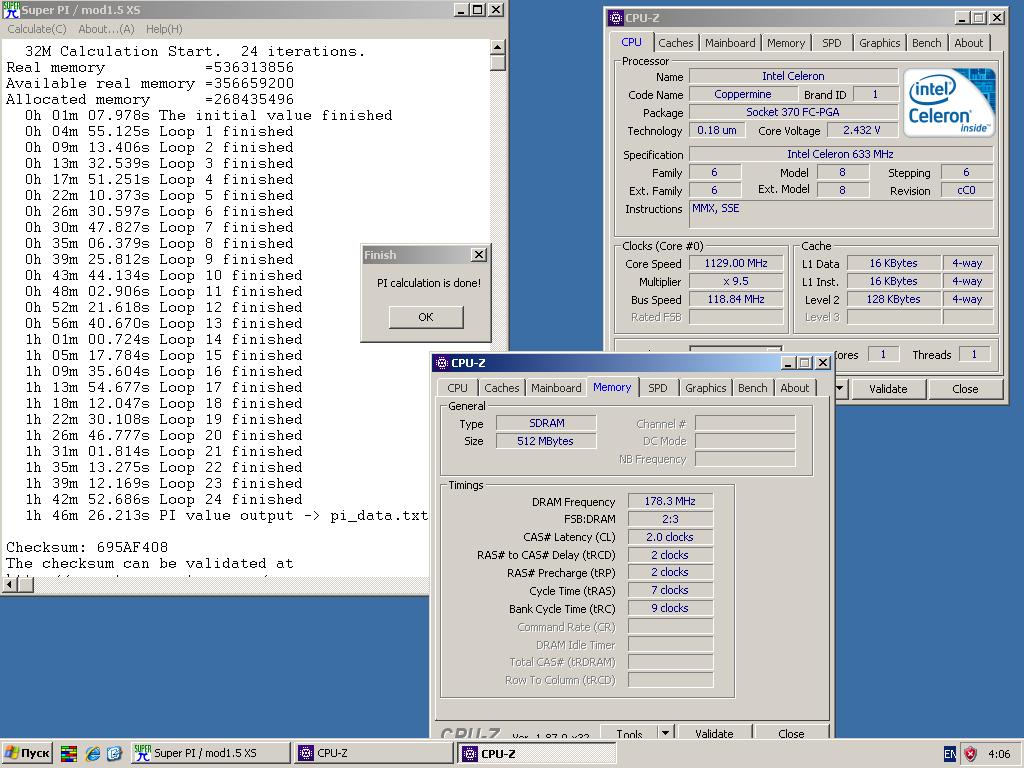Activate second CPU-Z taskbar button
This screenshot has width=1024, height=768.
tap(537, 754)
